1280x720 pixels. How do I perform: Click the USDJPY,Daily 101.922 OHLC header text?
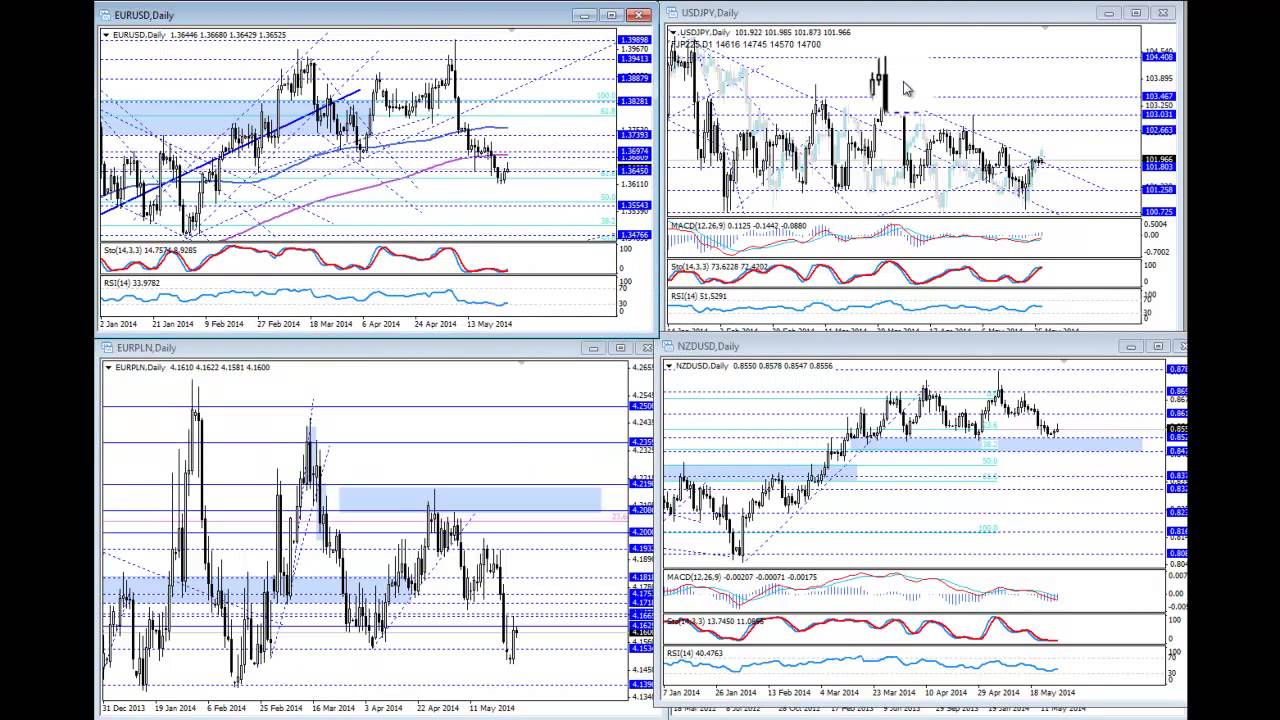pos(765,32)
